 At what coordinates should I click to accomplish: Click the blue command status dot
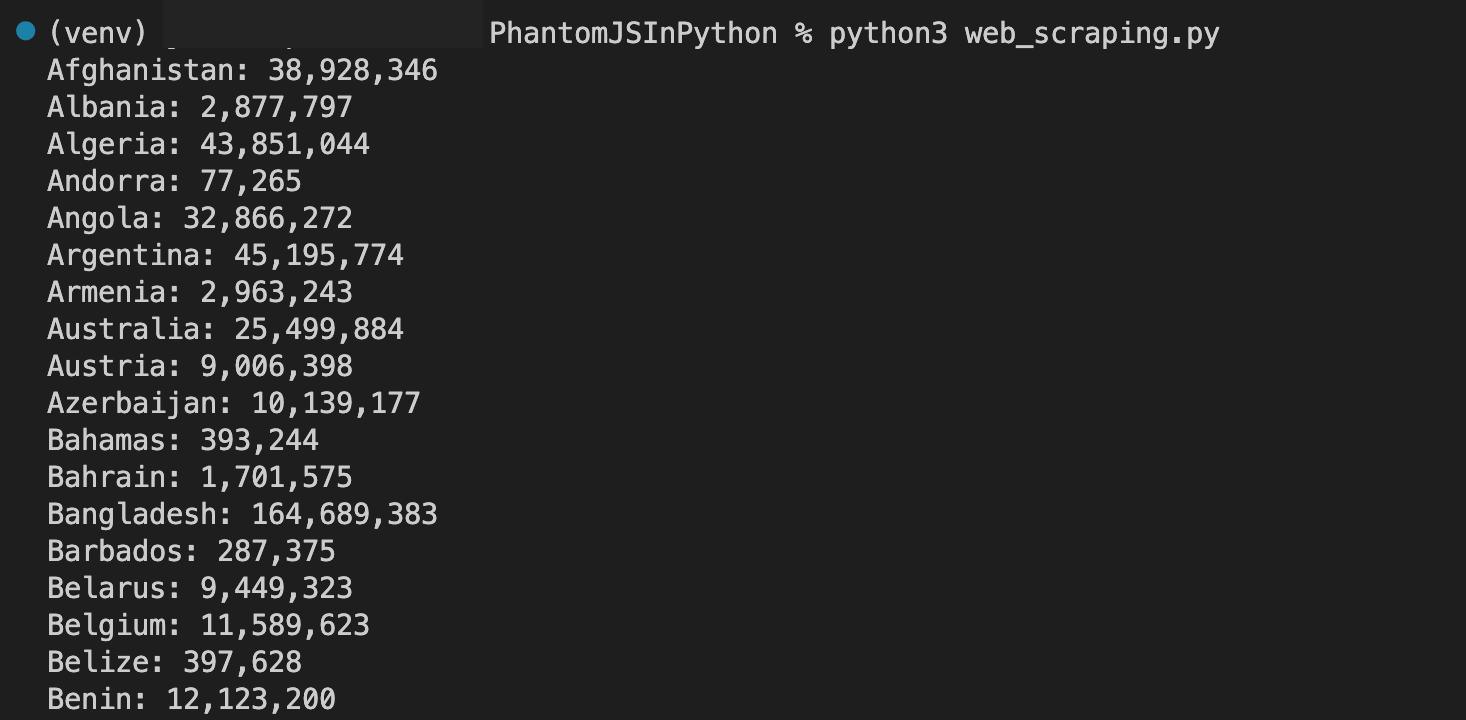(x=26, y=32)
